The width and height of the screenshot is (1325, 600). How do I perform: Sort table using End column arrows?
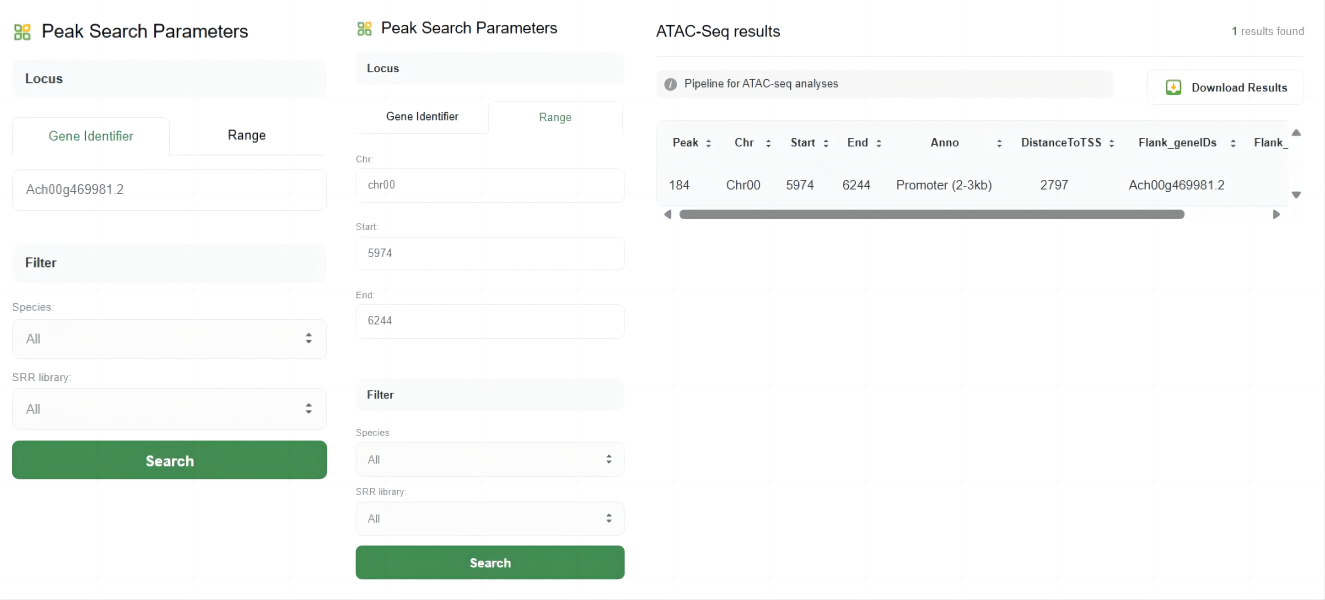click(x=879, y=143)
